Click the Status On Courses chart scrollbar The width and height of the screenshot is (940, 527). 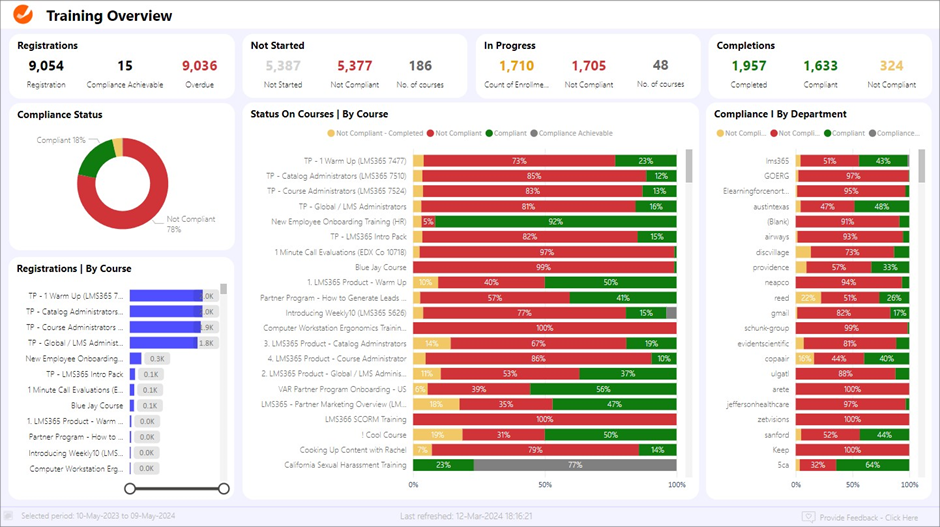[688, 166]
